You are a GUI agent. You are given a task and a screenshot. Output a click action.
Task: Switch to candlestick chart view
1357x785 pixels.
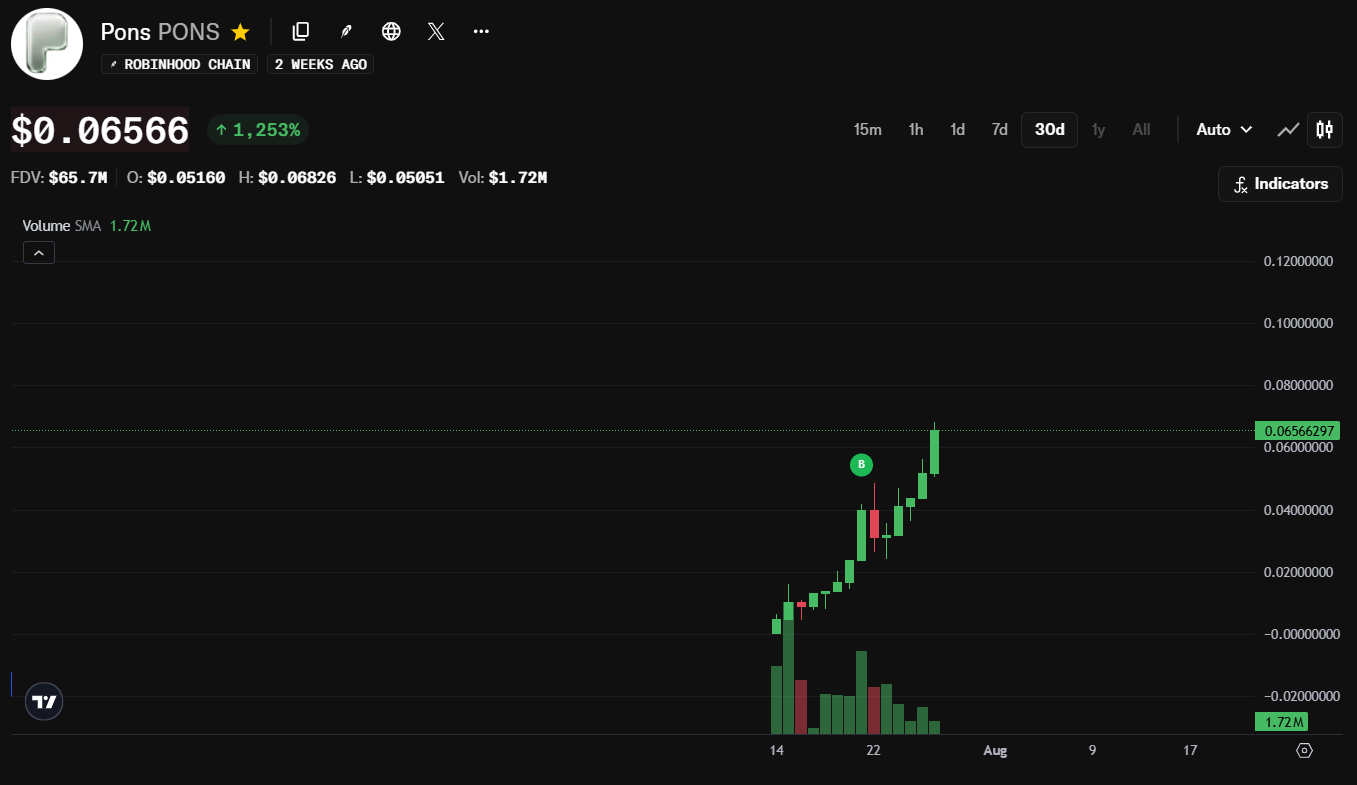pyautogui.click(x=1325, y=129)
